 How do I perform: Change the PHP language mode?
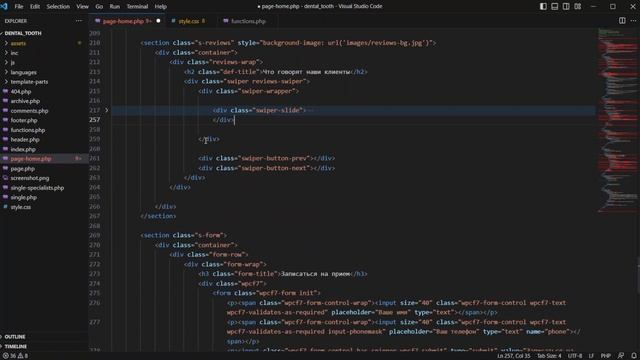point(605,356)
